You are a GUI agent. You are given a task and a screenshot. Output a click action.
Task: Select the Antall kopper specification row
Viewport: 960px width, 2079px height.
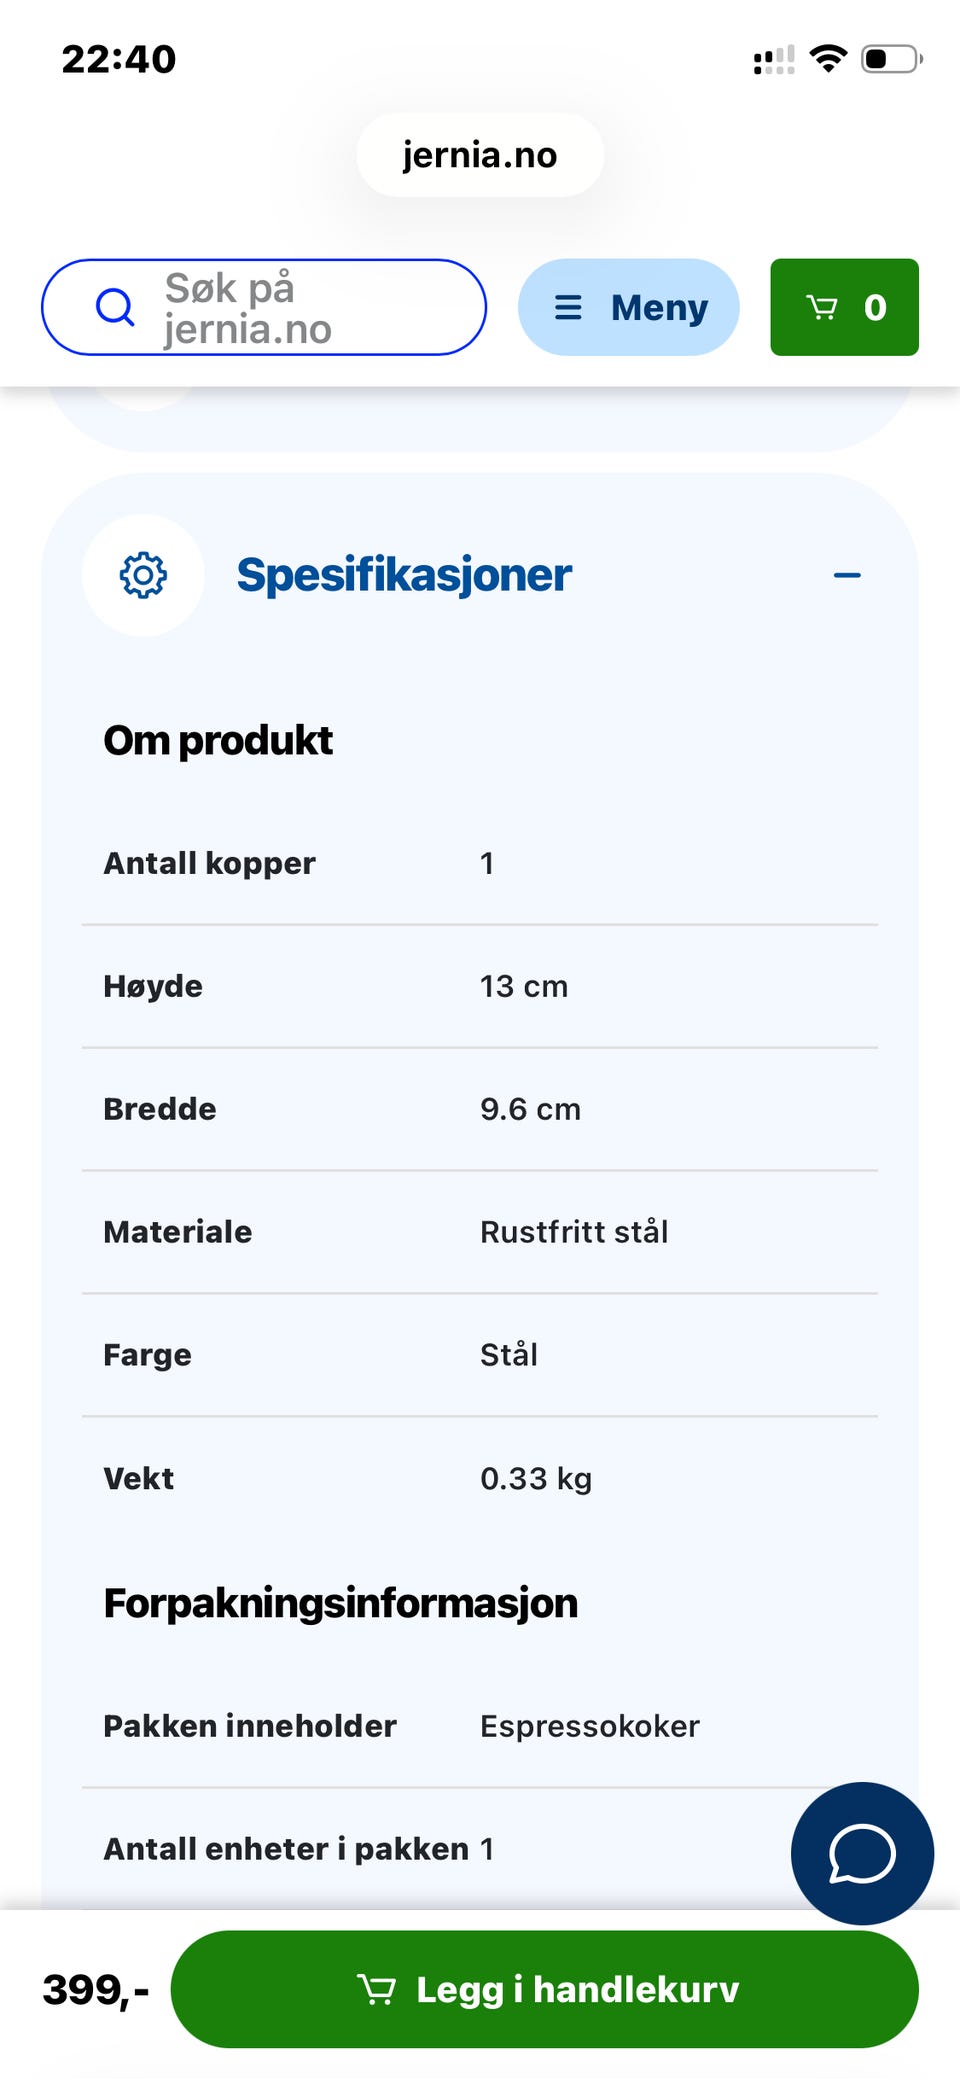pos(480,863)
